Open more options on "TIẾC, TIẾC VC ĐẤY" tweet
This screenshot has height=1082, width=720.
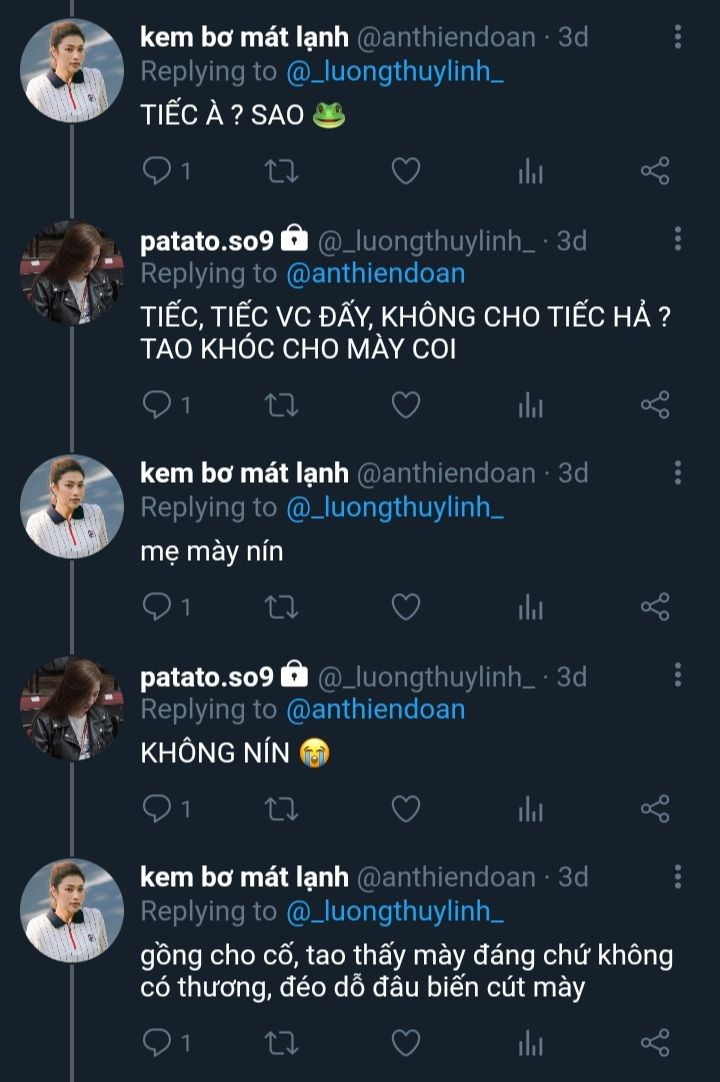coord(678,240)
